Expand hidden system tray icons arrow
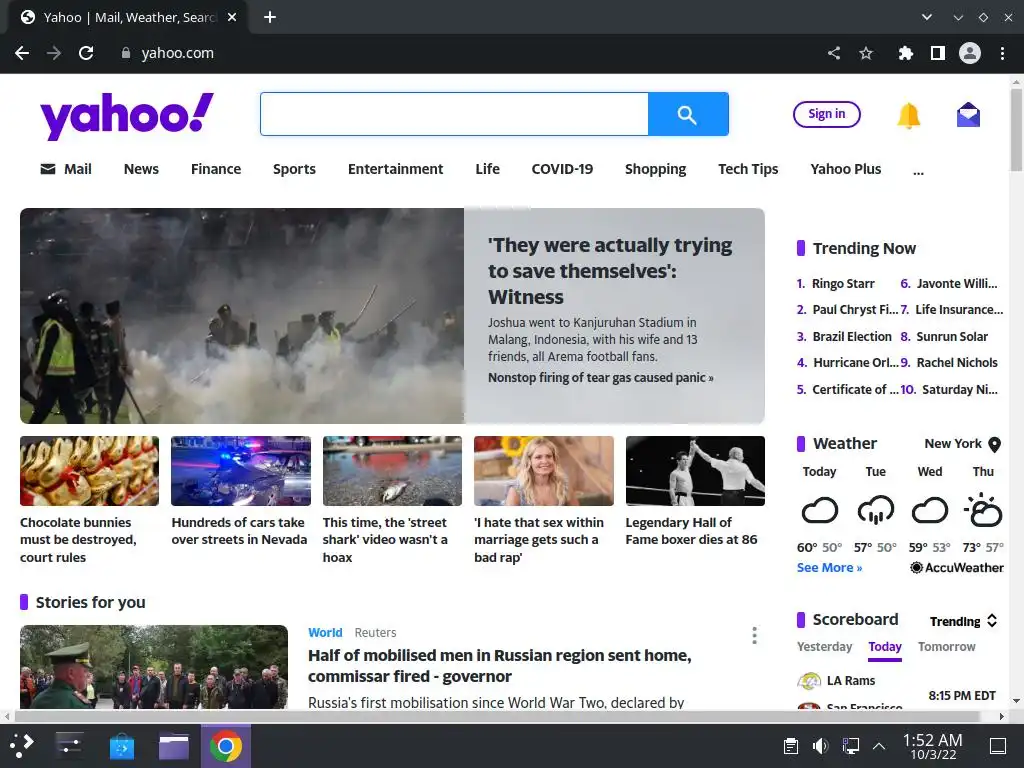Image resolution: width=1024 pixels, height=768 pixels. [x=879, y=746]
